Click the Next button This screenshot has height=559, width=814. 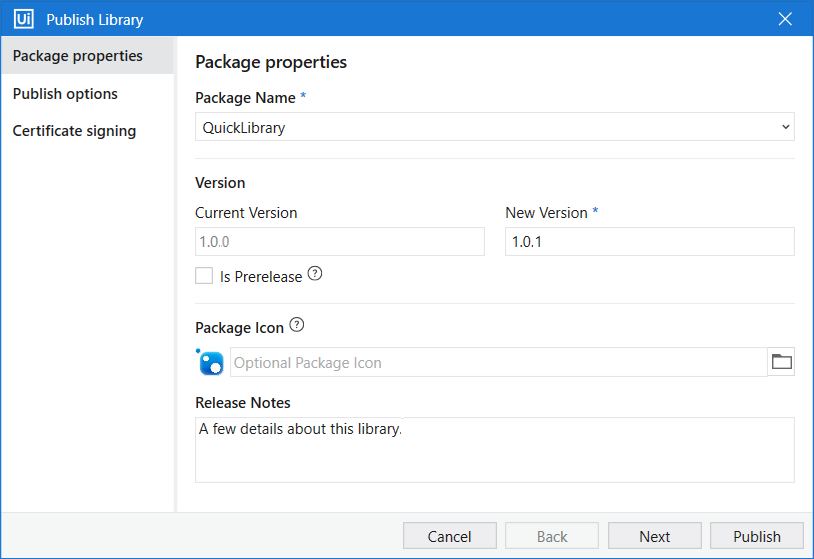tap(654, 536)
